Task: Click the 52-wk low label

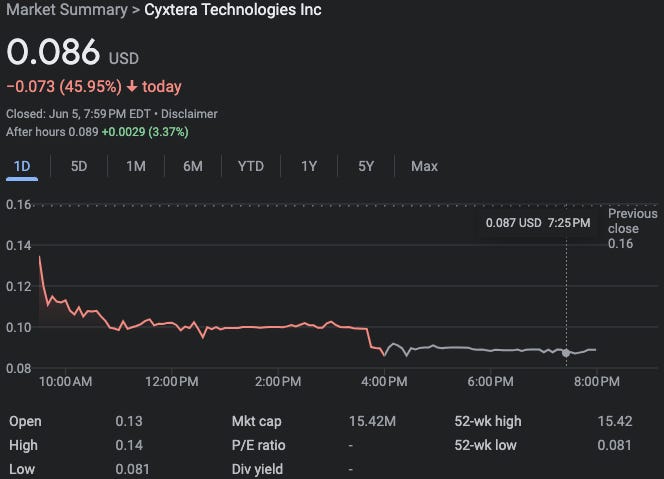Action: [485, 446]
